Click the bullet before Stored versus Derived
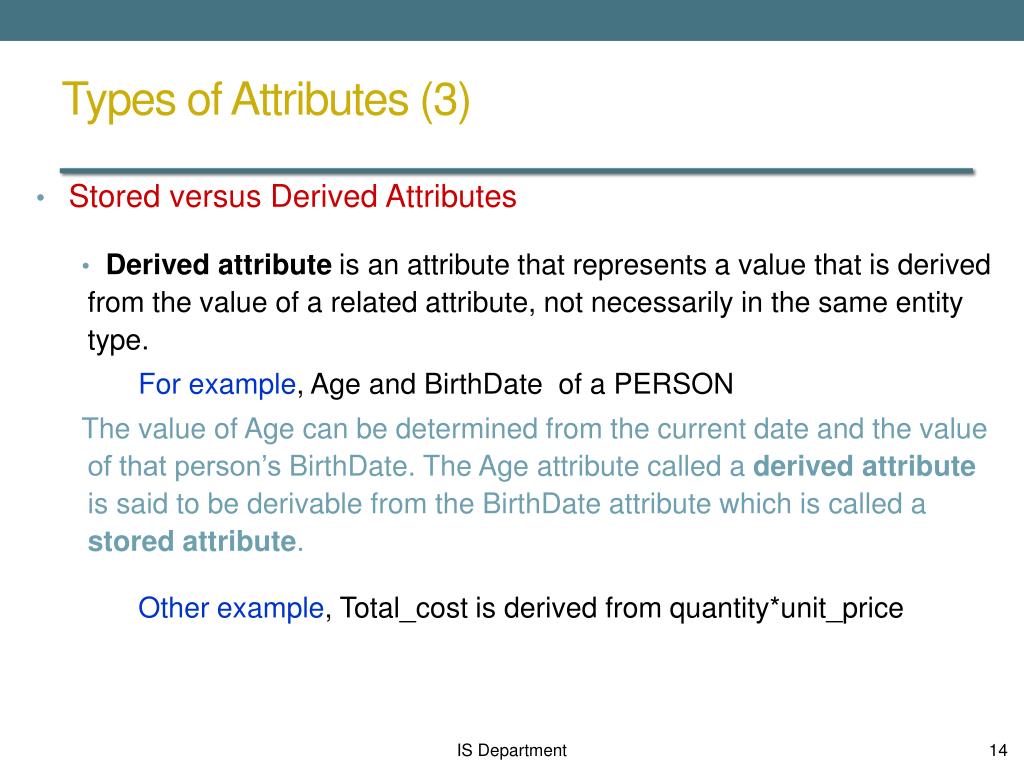 point(40,197)
